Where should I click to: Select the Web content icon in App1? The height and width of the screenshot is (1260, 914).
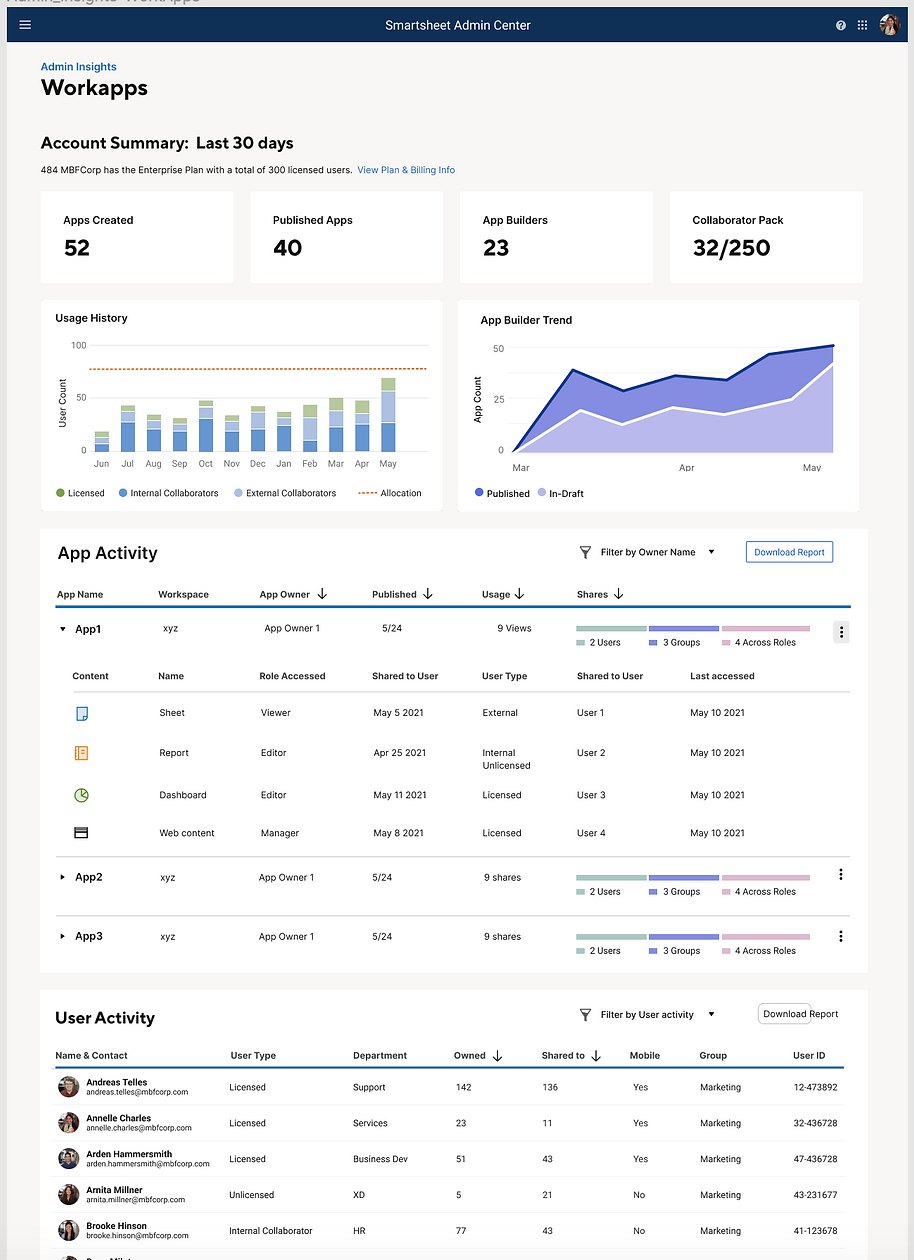pyautogui.click(x=82, y=832)
